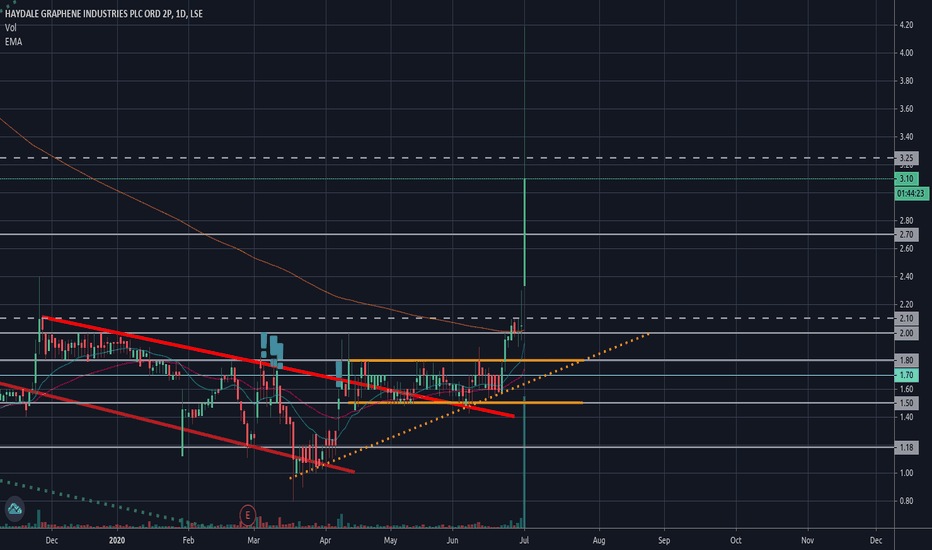The image size is (932, 550).
Task: Click the green 1.70 price label
Action: (906, 375)
